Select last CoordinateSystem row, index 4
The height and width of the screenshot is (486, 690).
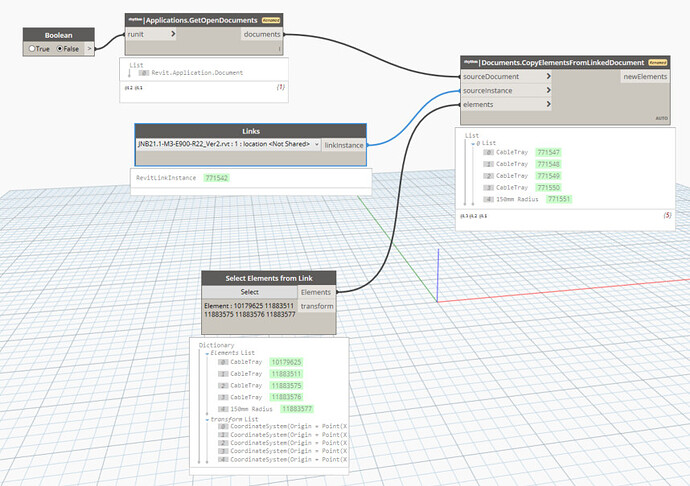282,460
